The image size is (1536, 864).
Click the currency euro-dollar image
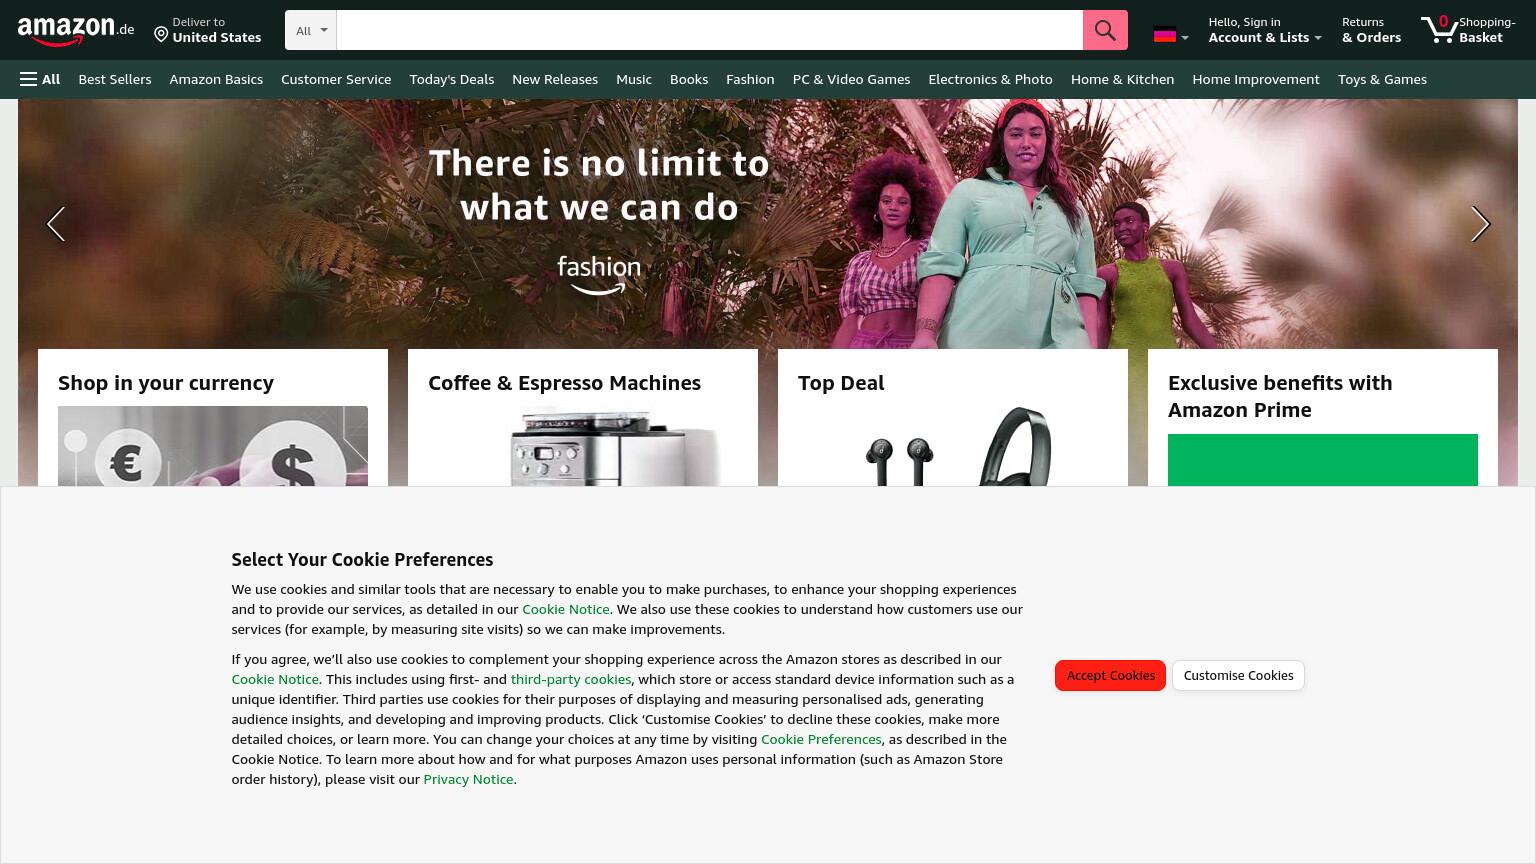pos(213,446)
